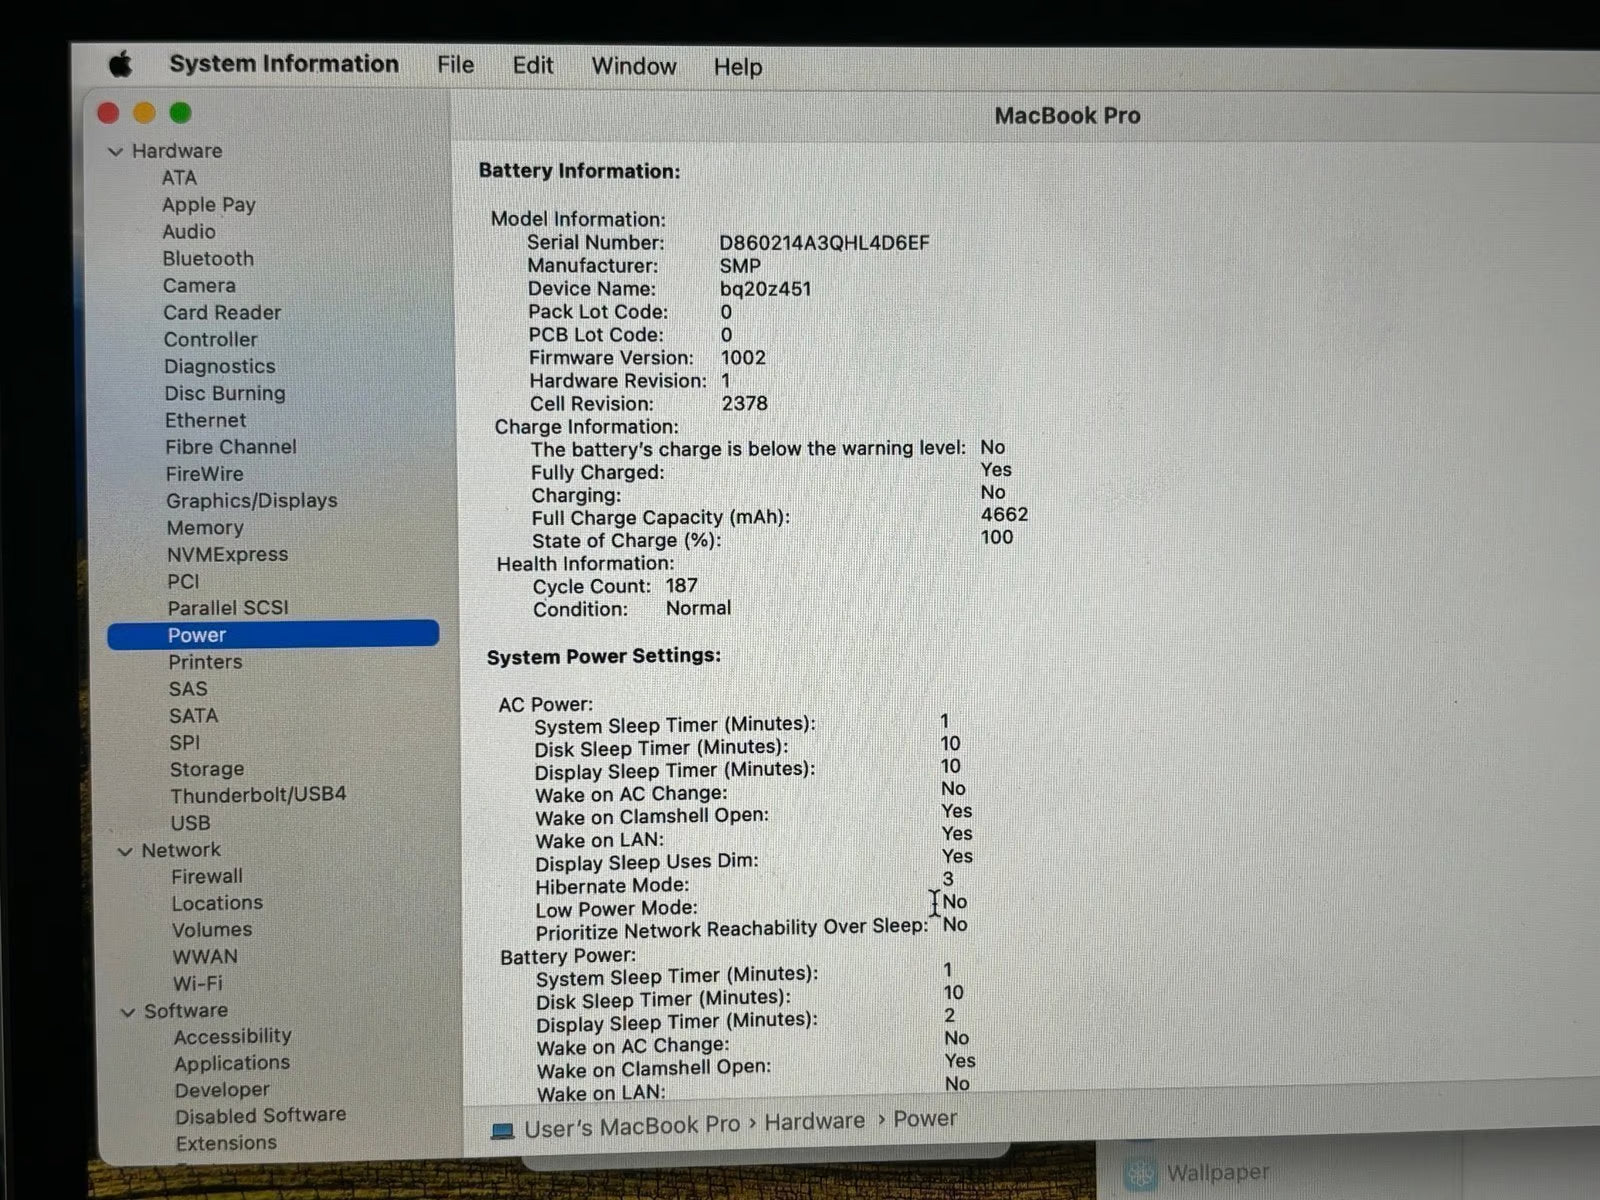Viewport: 1600px width, 1200px height.
Task: Open the File menu
Action: tap(455, 65)
